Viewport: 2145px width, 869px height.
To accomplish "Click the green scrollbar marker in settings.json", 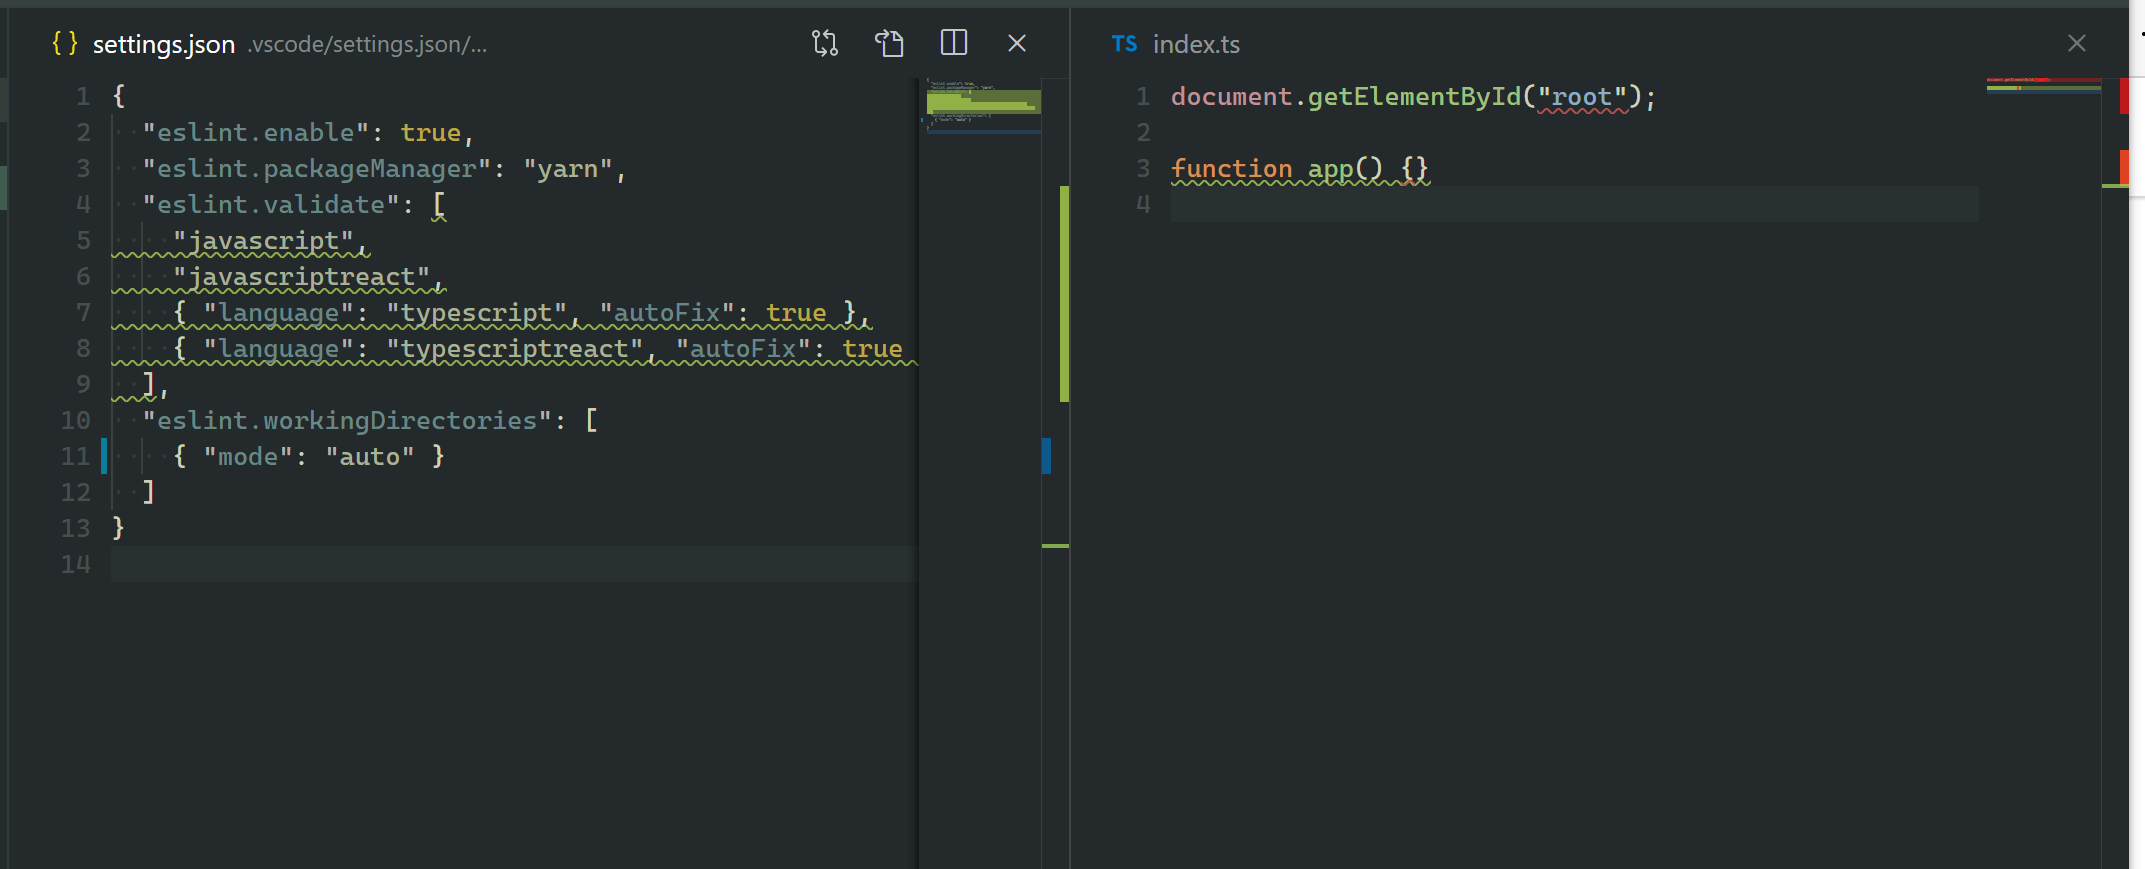I will tap(1065, 294).
